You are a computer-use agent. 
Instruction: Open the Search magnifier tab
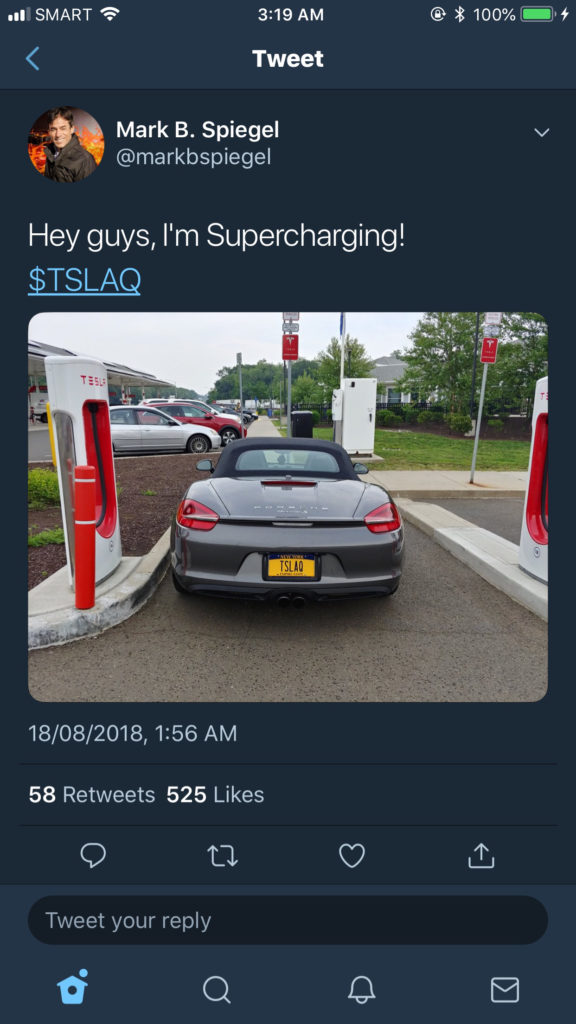coord(216,989)
